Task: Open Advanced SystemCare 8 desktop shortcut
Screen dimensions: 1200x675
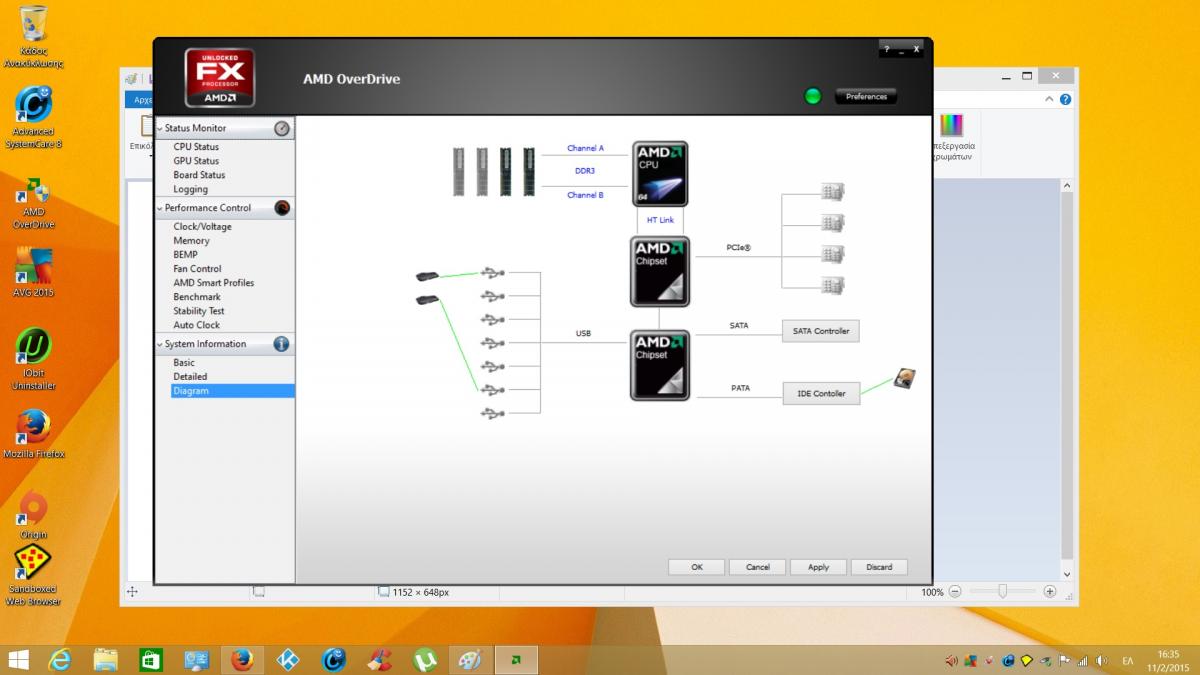Action: 34,116
